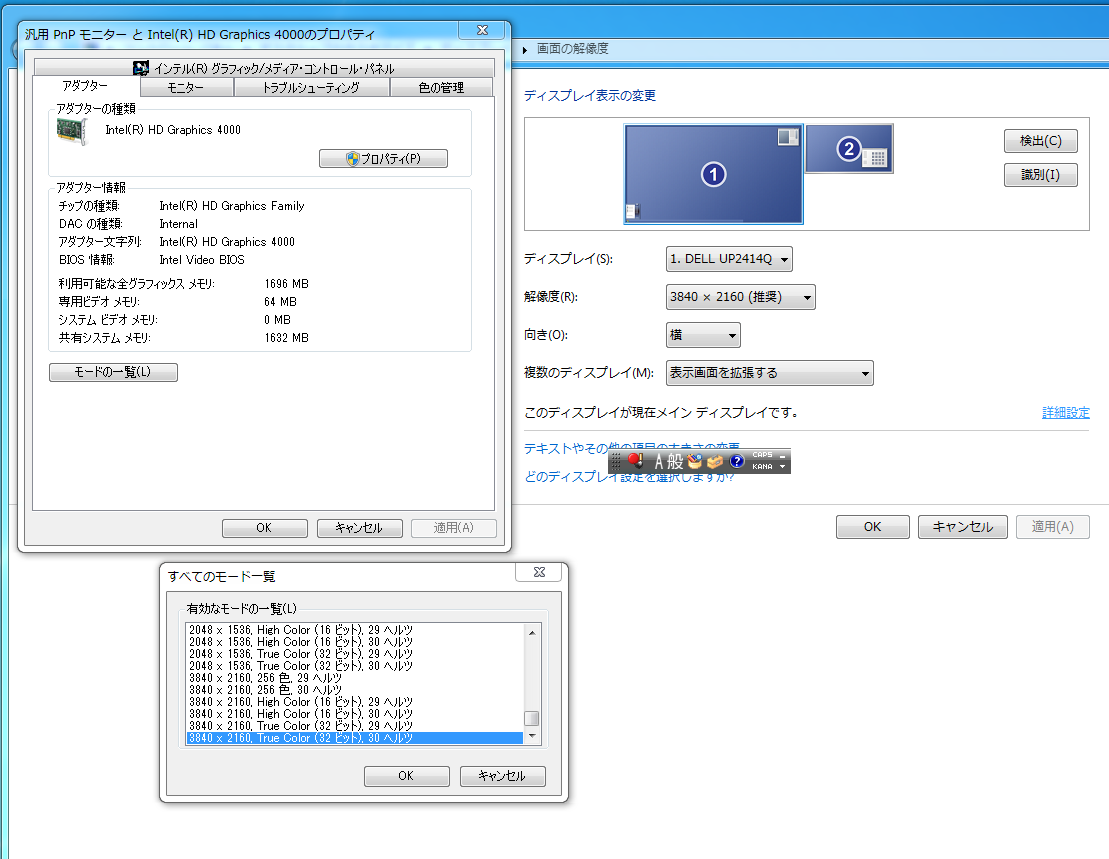Click the プロパティ(P) button with shield

coord(383,159)
